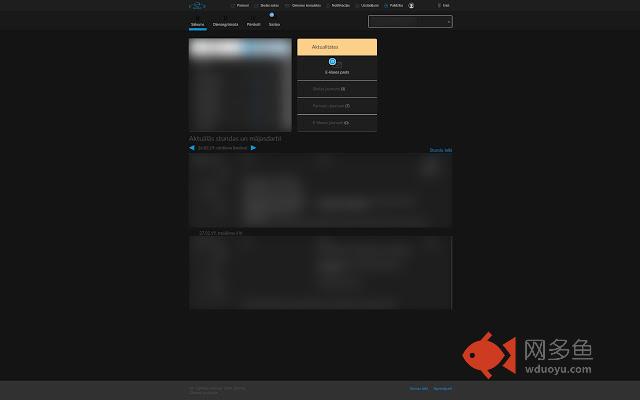The image size is (640, 400).
Task: Open the dropdown box at top right
Action: click(x=409, y=21)
